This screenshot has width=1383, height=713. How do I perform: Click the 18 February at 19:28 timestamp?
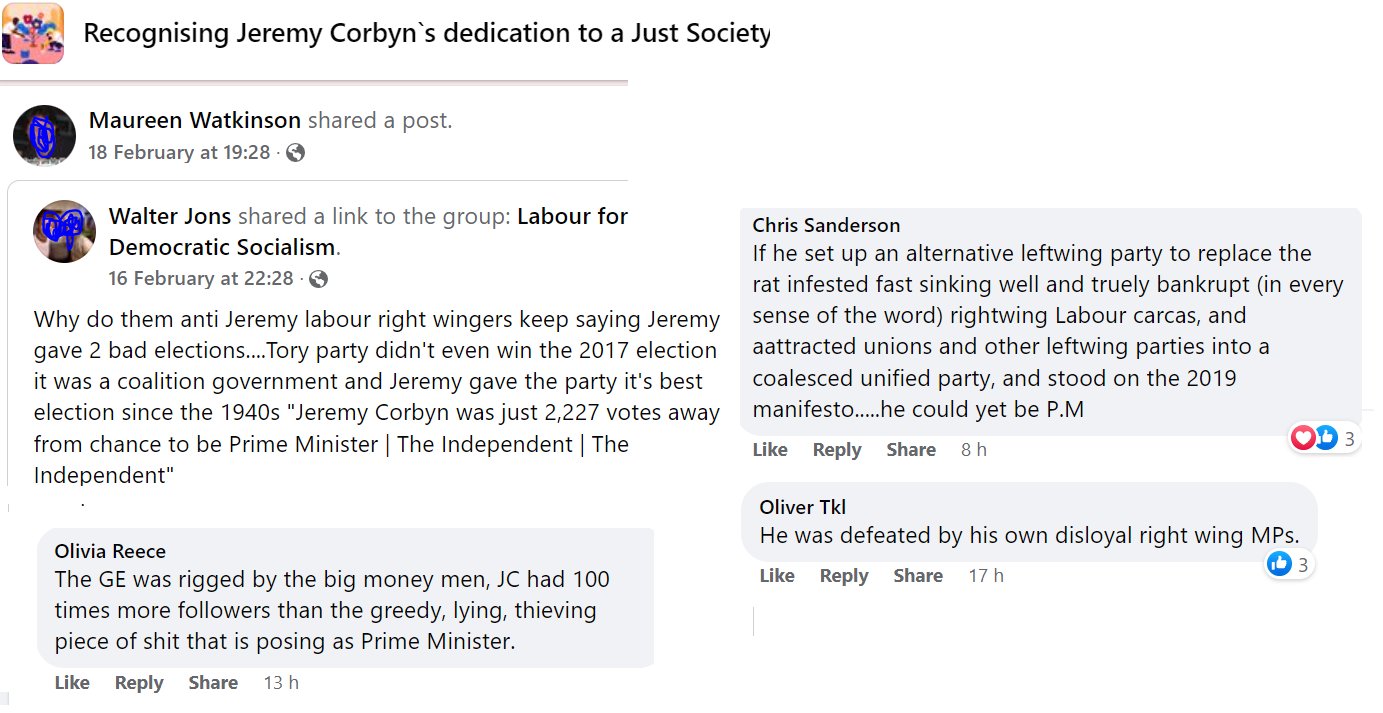tap(179, 153)
